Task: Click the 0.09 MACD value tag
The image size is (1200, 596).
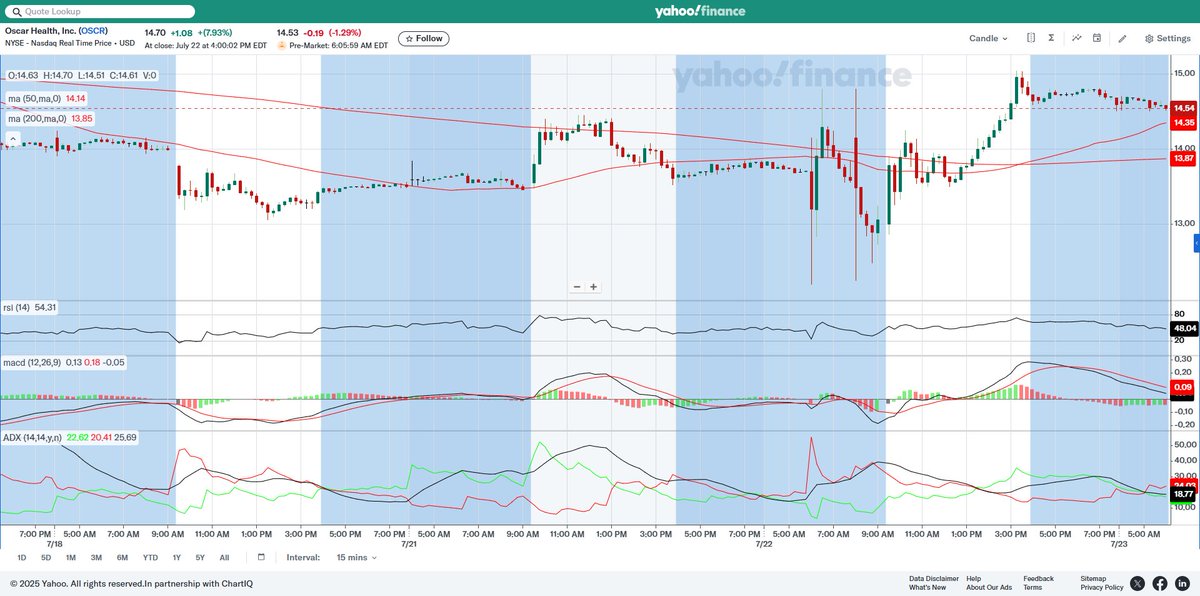Action: coord(1184,386)
